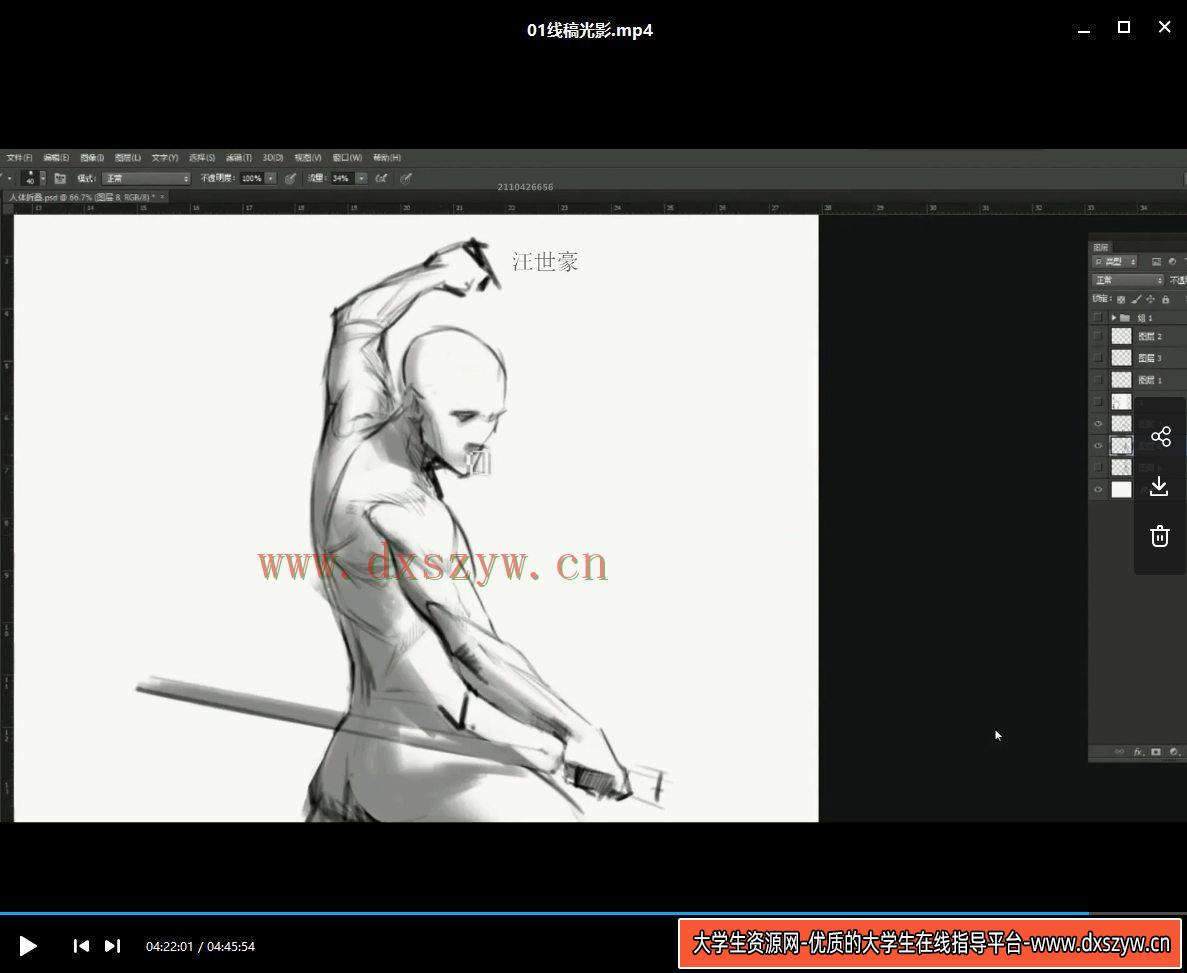Click the pixel layer filter icon
Image resolution: width=1187 pixels, height=973 pixels.
pyautogui.click(x=1156, y=261)
